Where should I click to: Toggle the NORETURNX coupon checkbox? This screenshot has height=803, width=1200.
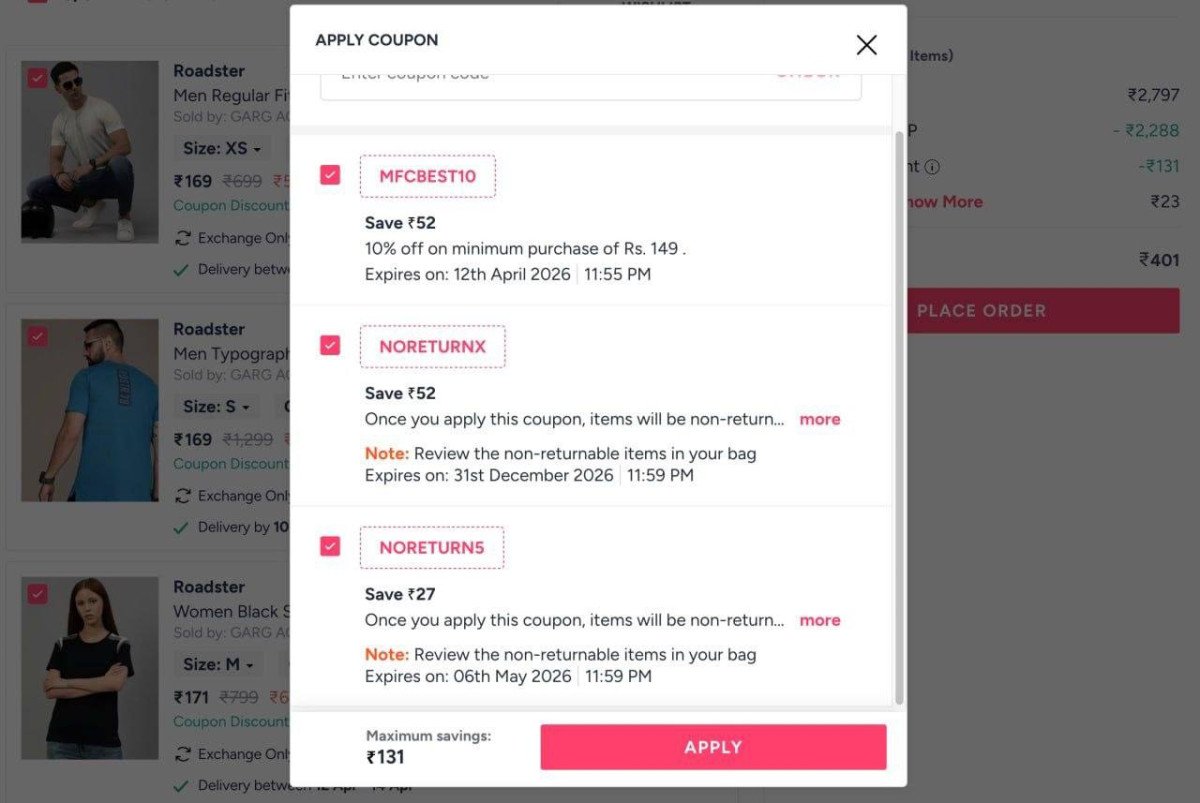click(x=330, y=345)
